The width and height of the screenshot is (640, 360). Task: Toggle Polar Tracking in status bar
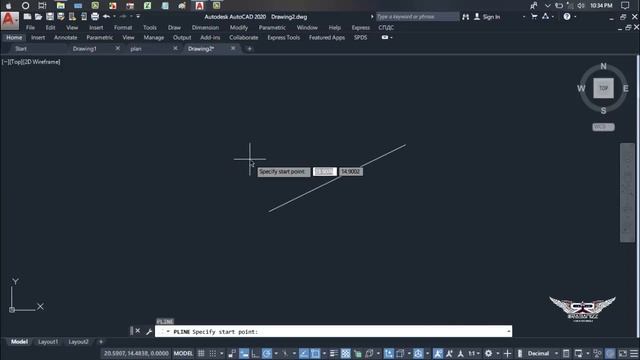[x=267, y=353]
